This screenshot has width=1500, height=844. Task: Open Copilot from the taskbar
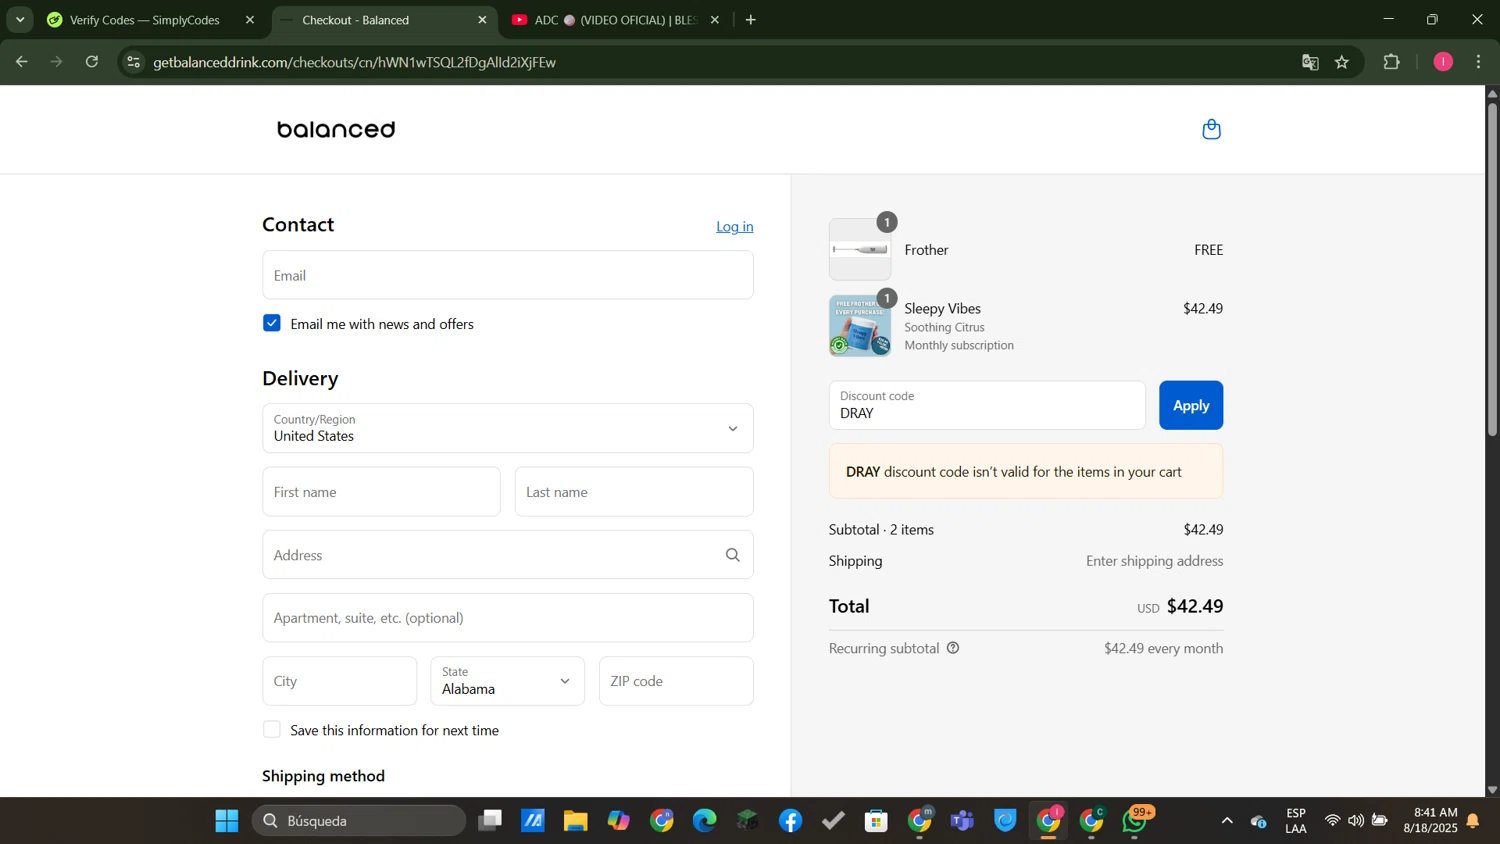pos(618,821)
